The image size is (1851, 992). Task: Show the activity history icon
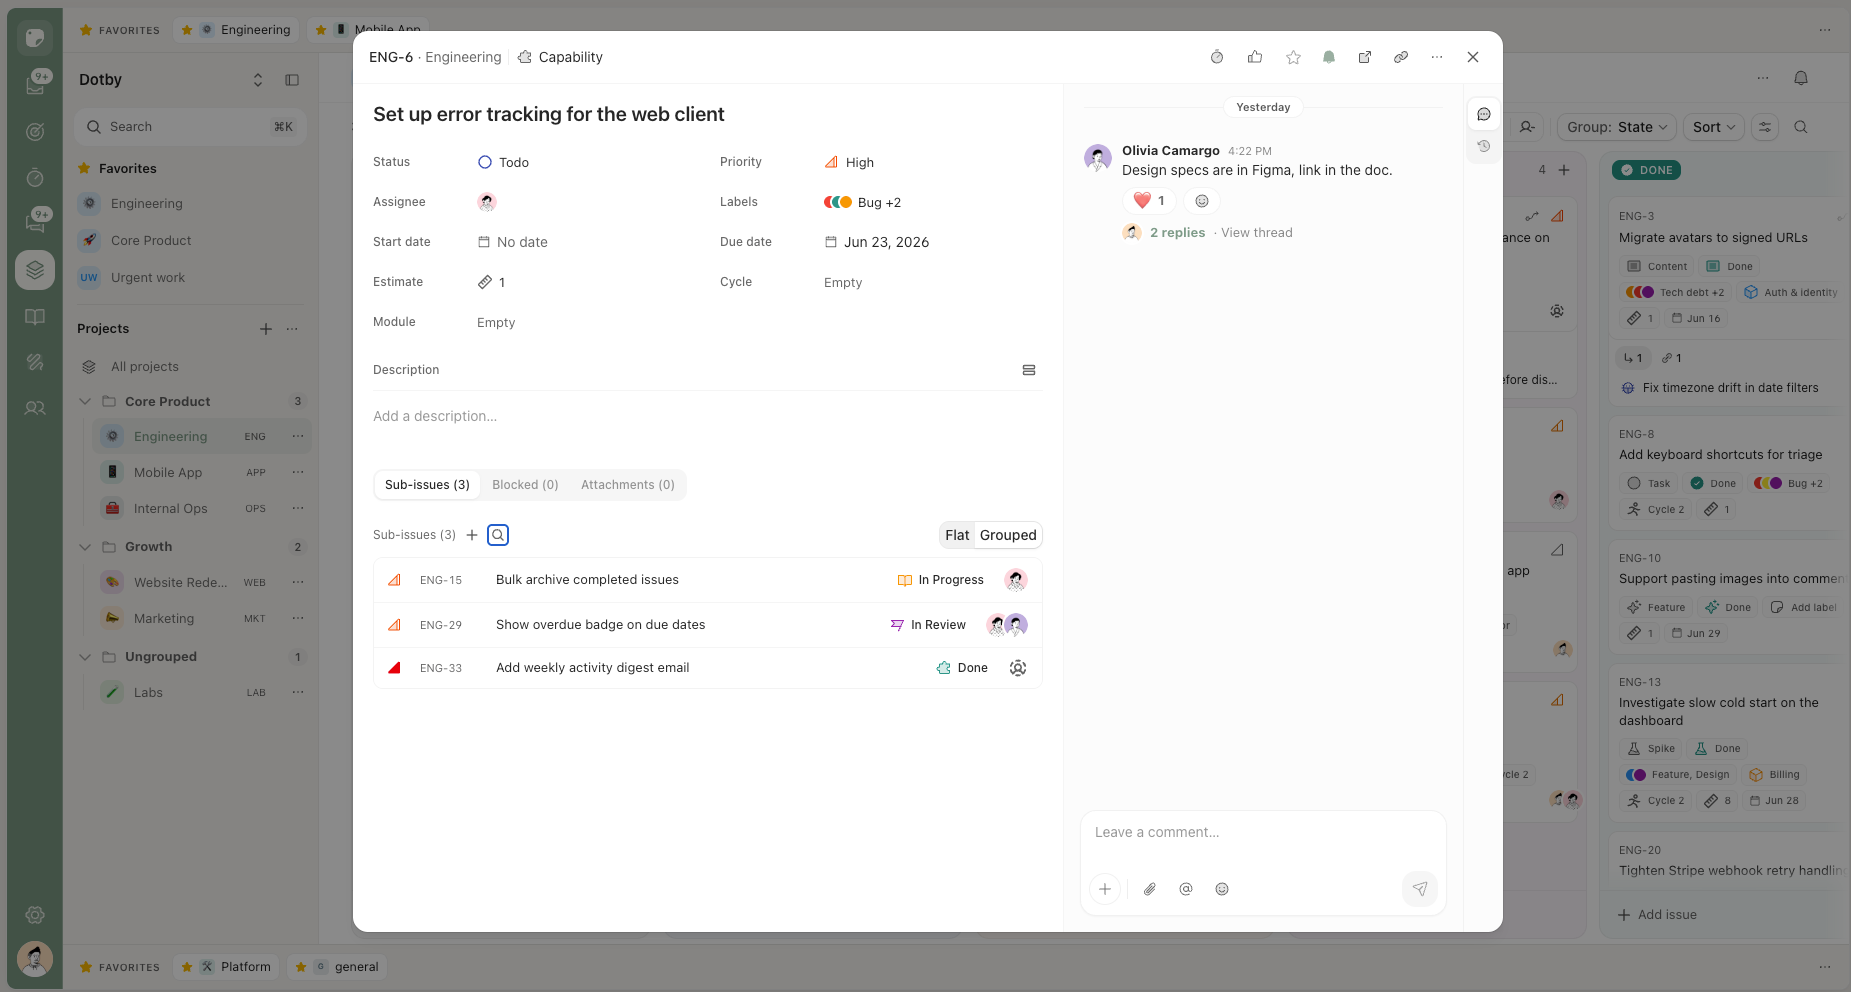click(1484, 146)
